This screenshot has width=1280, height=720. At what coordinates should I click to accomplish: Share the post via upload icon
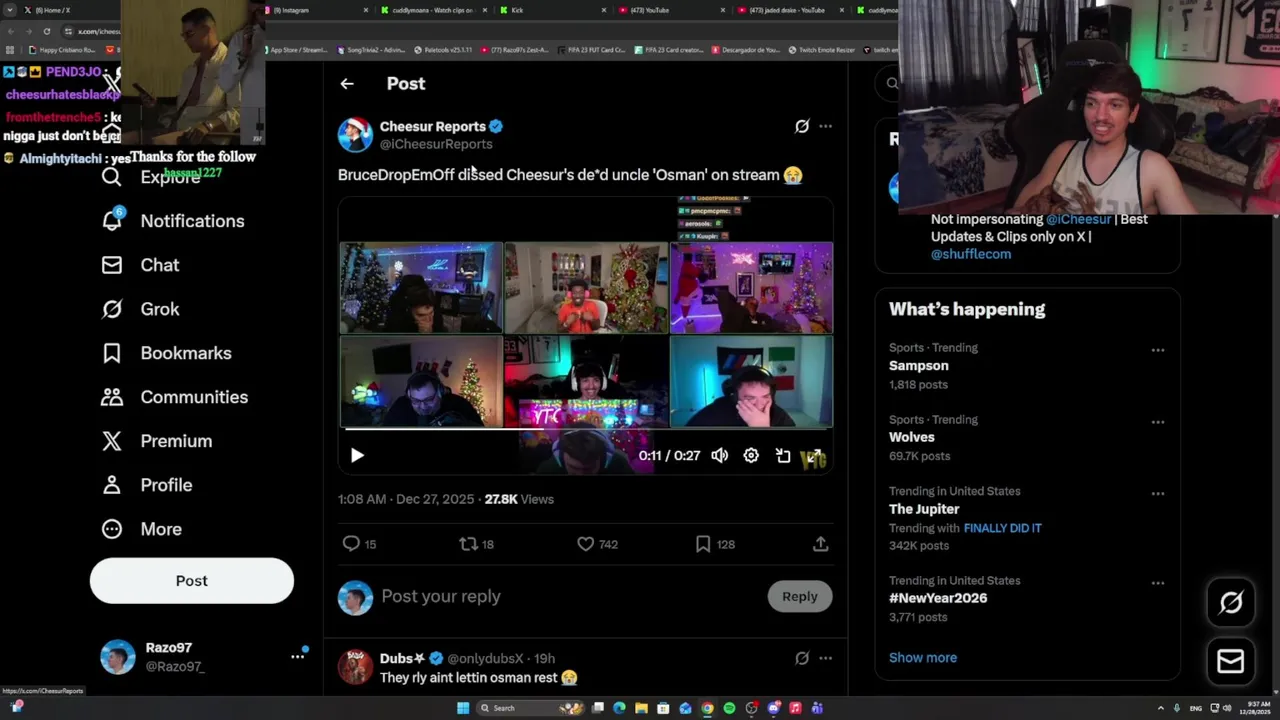[820, 544]
